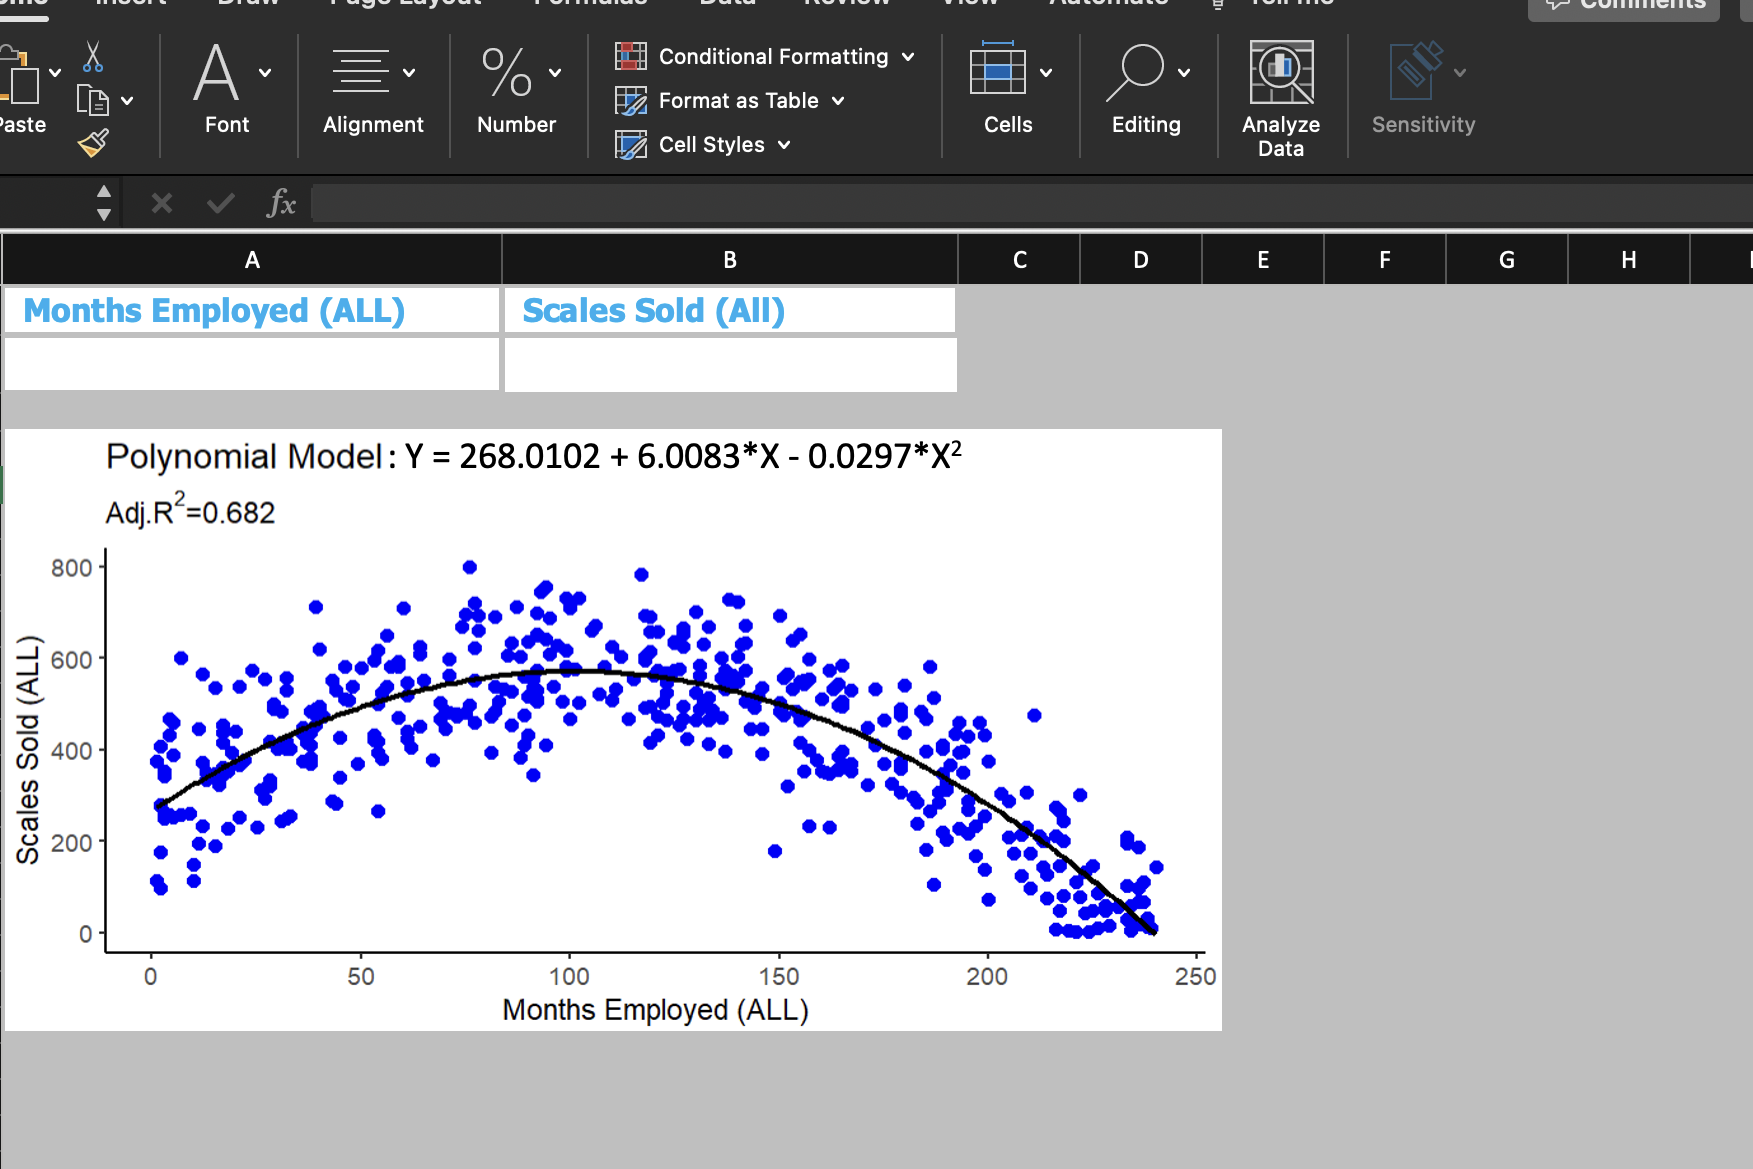This screenshot has width=1753, height=1169.
Task: Click the Analyze Data icon
Action: (x=1281, y=73)
